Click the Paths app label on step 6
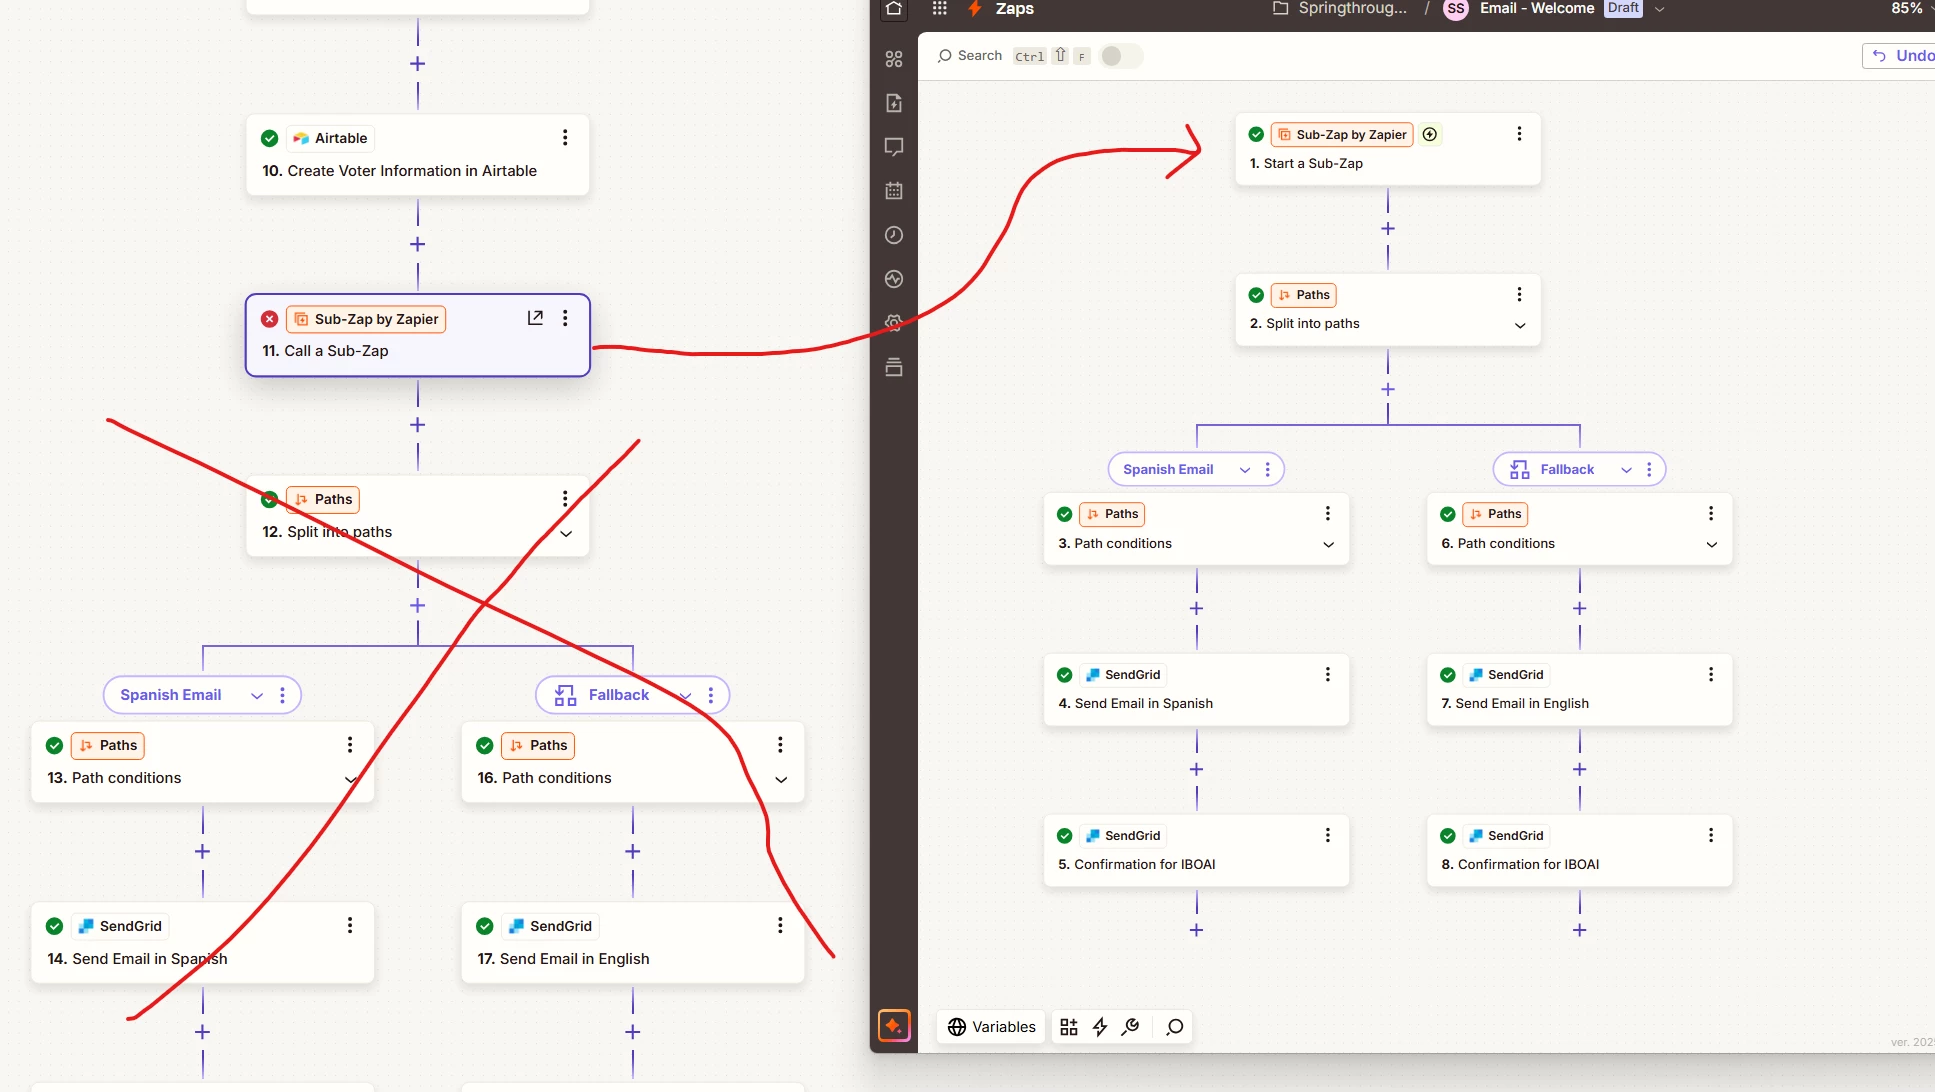The width and height of the screenshot is (1935, 1092). point(1495,514)
